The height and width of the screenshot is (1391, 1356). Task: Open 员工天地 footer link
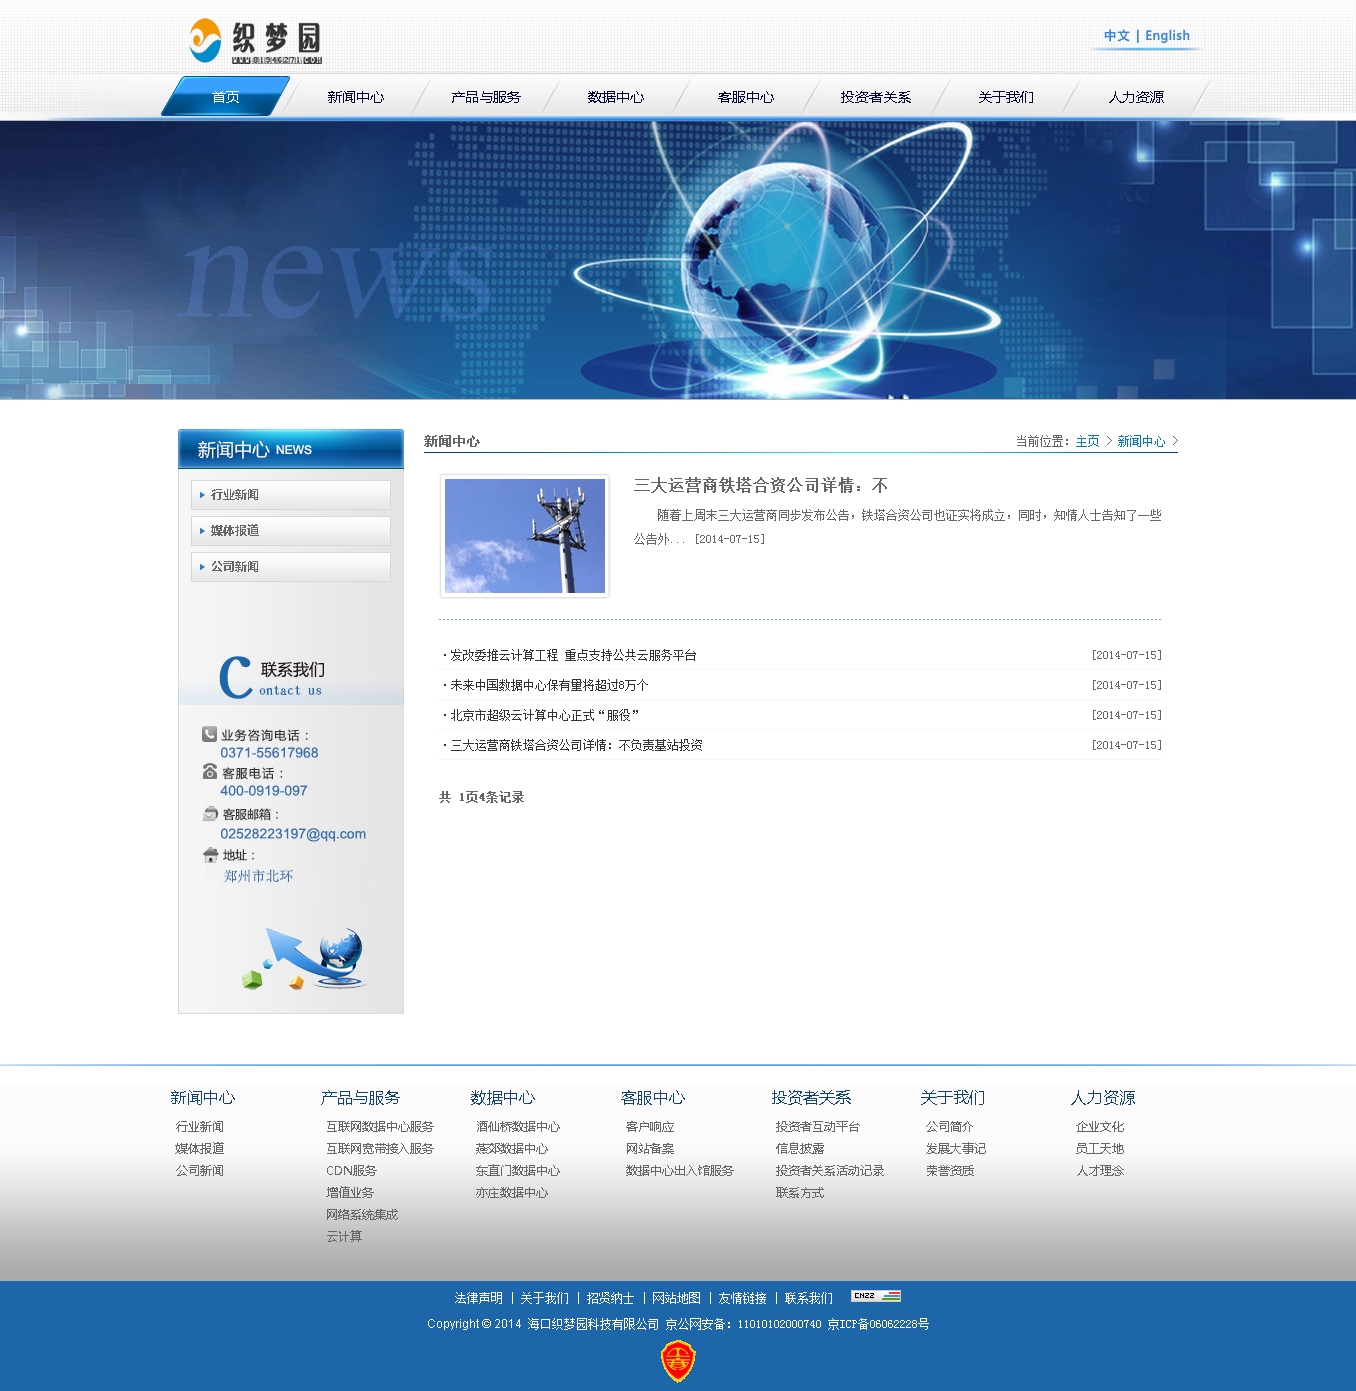tap(1100, 1149)
